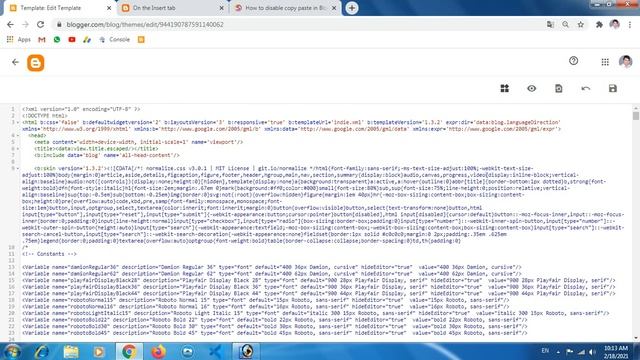
Task: Click the browser forward button
Action: 25,24
